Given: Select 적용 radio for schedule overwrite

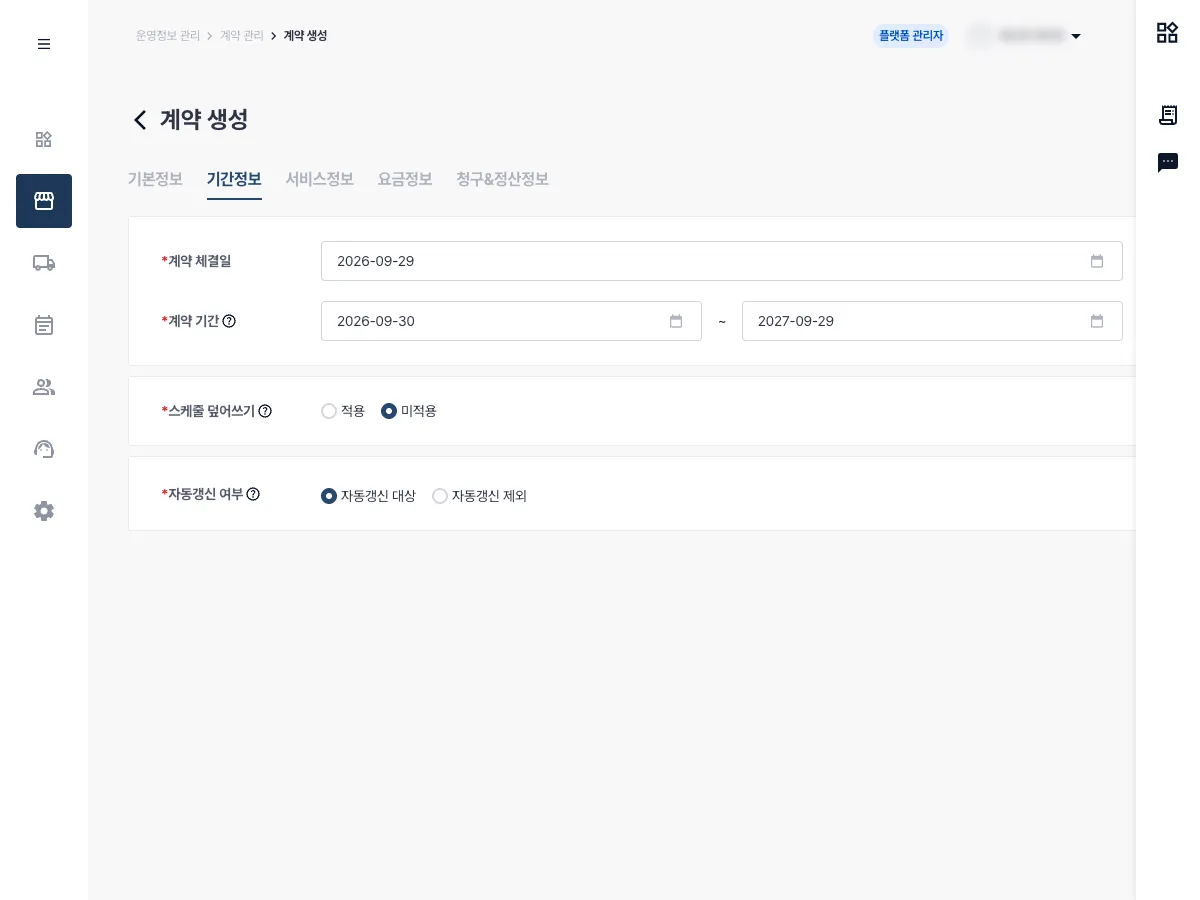Looking at the screenshot, I should (x=329, y=411).
